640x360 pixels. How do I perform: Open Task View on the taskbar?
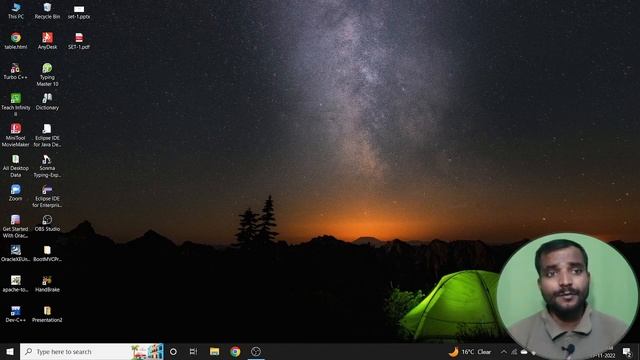(193, 351)
